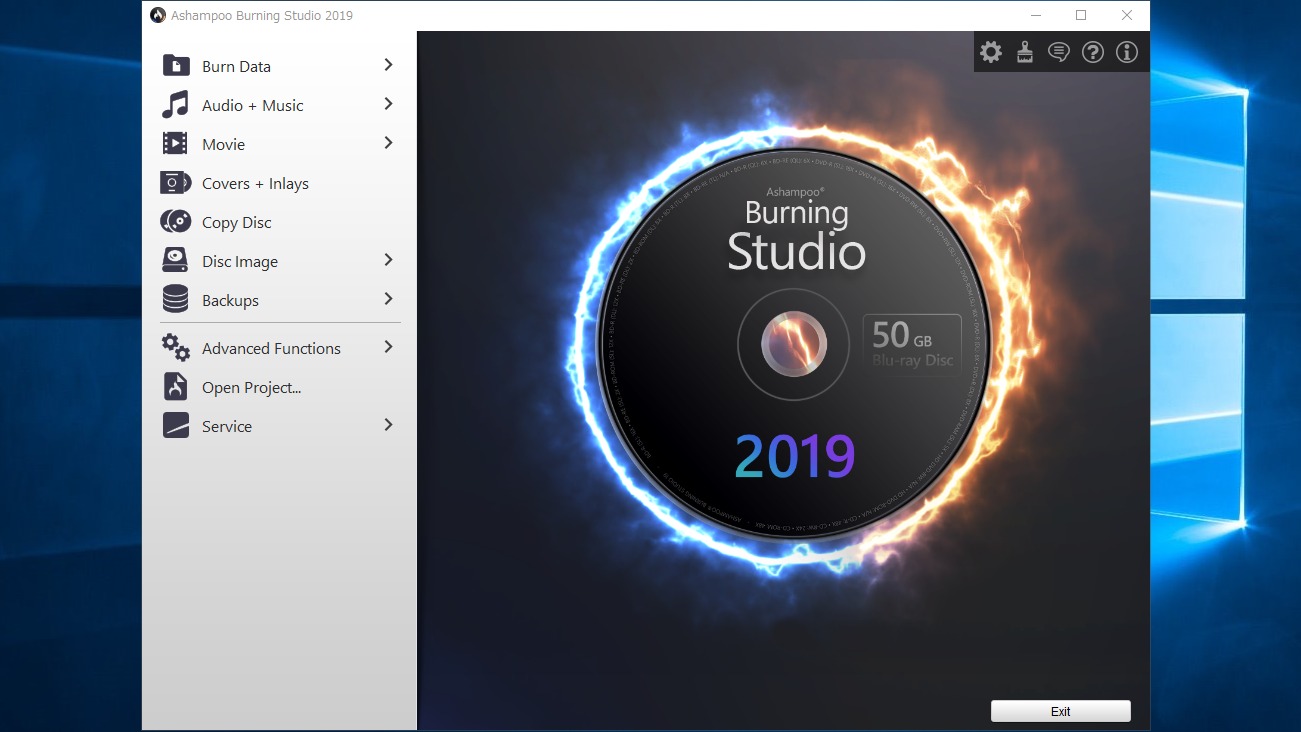1301x732 pixels.
Task: Click the Backups database icon
Action: click(175, 300)
